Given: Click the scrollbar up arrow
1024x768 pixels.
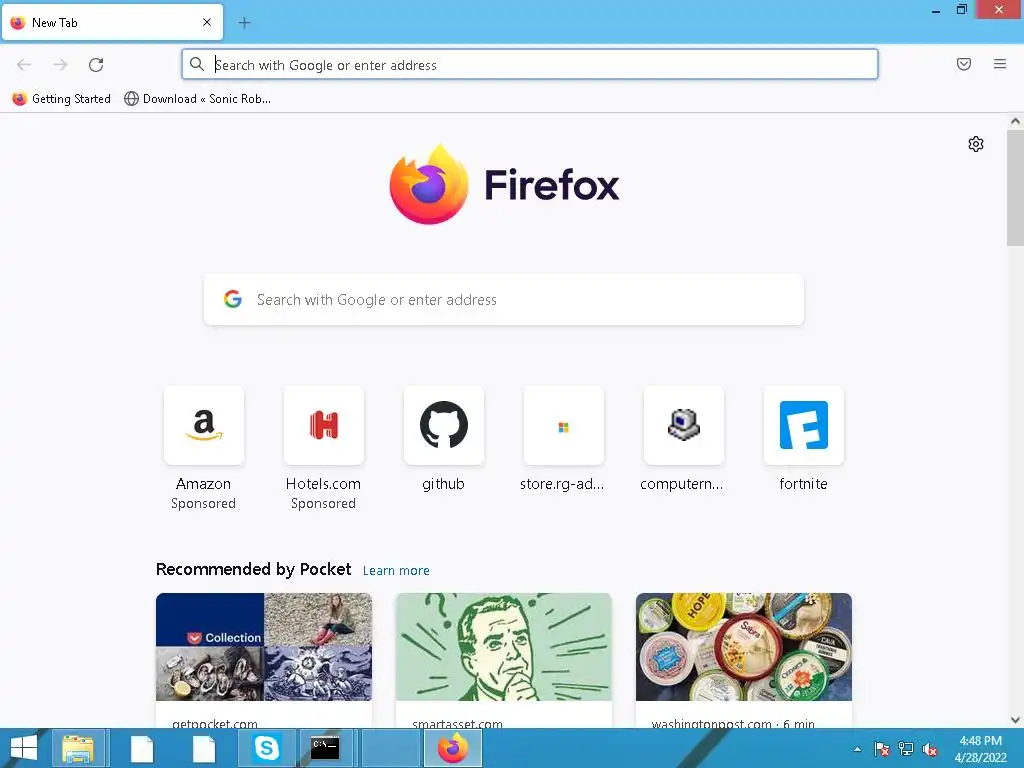Looking at the screenshot, I should click(1015, 121).
